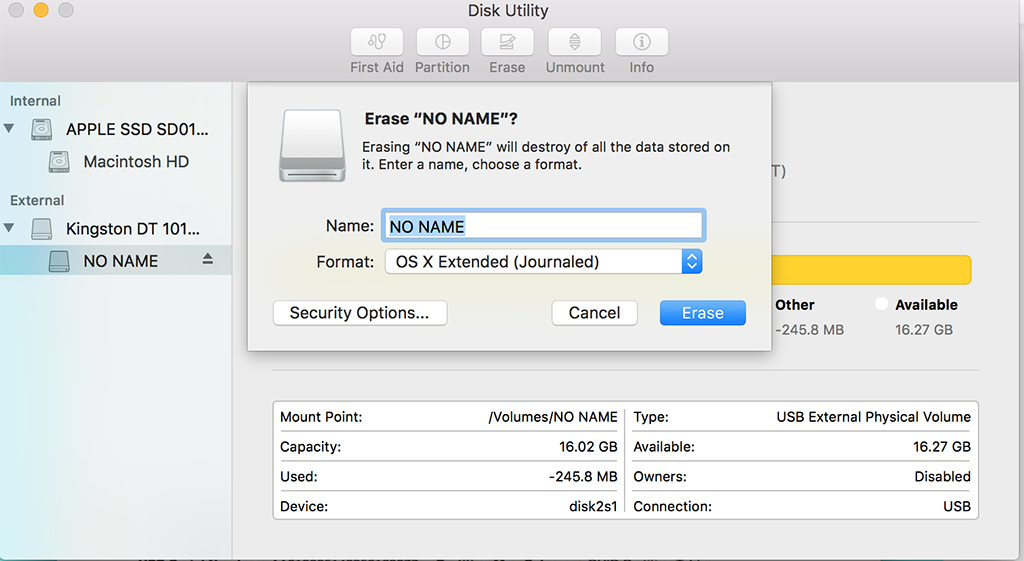Click USB External Physical Volume type value
The image size is (1024, 561).
tap(873, 417)
